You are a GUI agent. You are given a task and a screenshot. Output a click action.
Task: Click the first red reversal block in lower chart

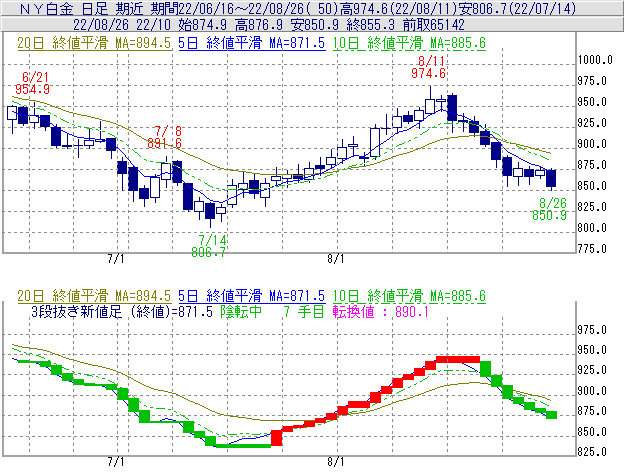pyautogui.click(x=277, y=438)
